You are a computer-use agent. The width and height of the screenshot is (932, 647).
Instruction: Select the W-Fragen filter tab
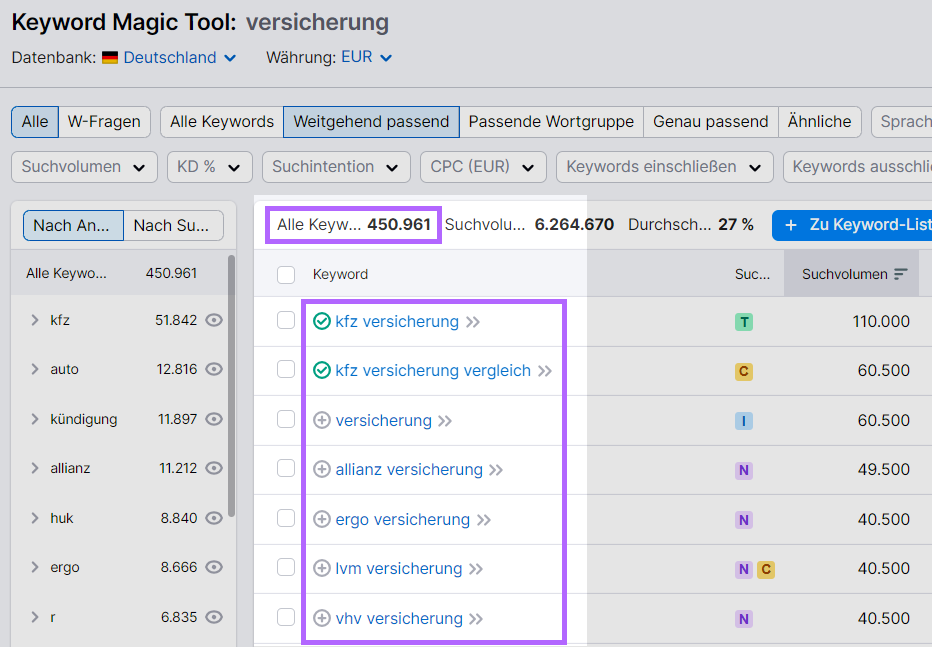point(104,121)
